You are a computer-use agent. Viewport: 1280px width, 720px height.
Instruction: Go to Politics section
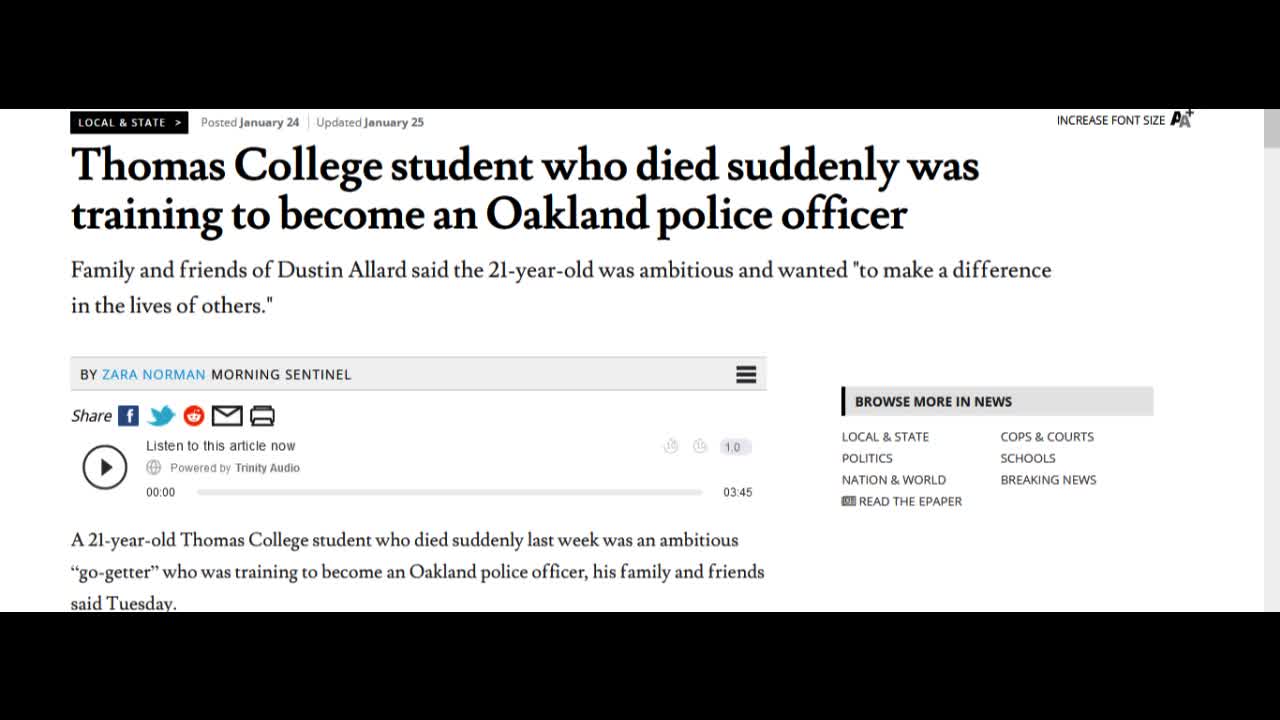click(x=867, y=458)
